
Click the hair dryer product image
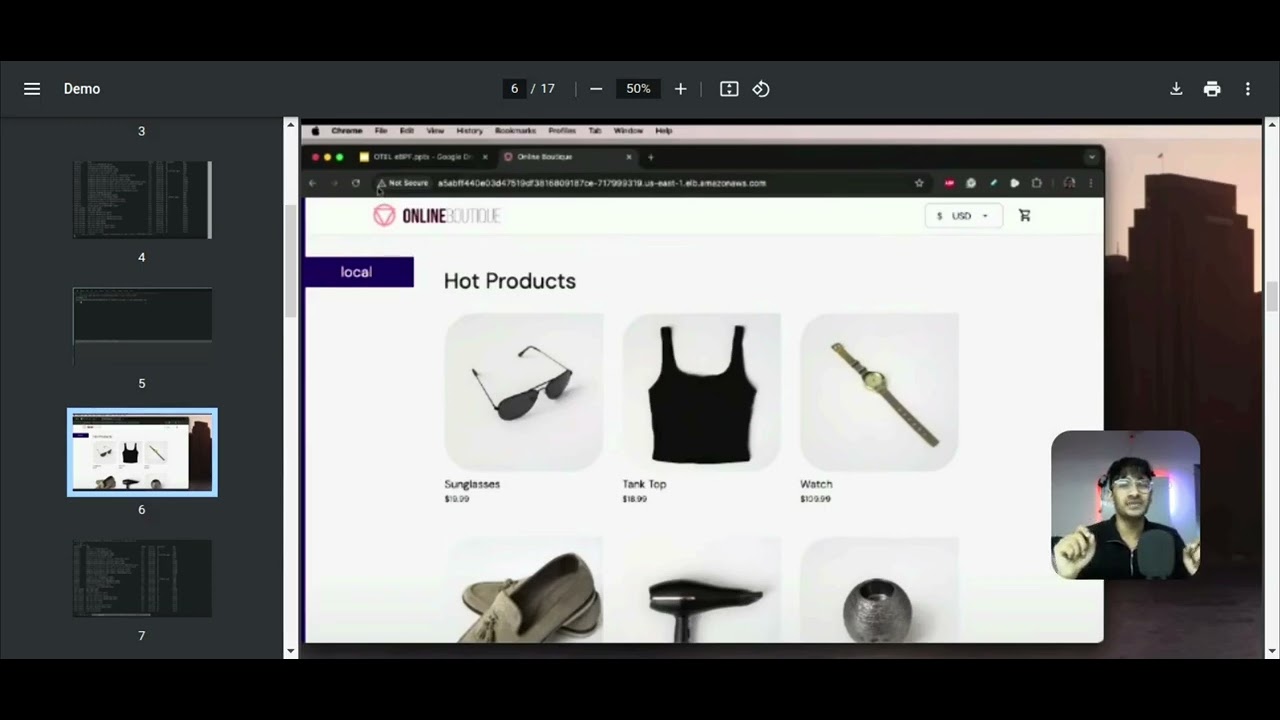tap(702, 590)
